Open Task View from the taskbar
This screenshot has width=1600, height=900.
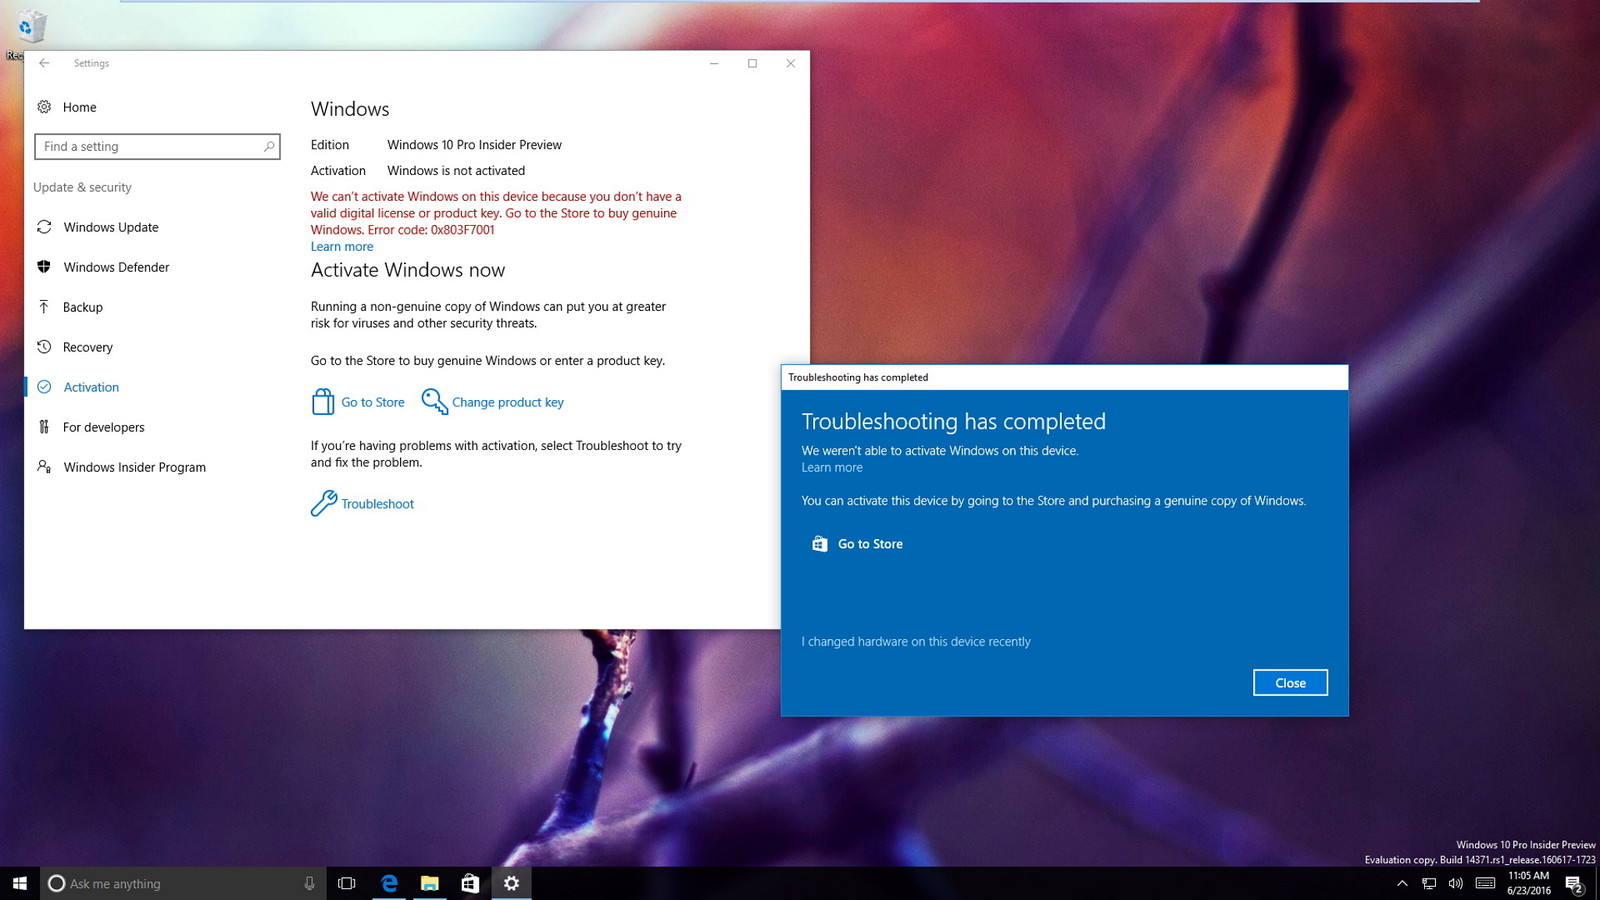pyautogui.click(x=347, y=883)
